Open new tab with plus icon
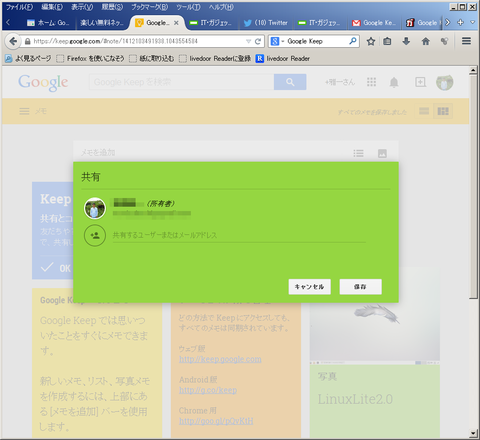The height and width of the screenshot is (440, 480). pos(461,22)
